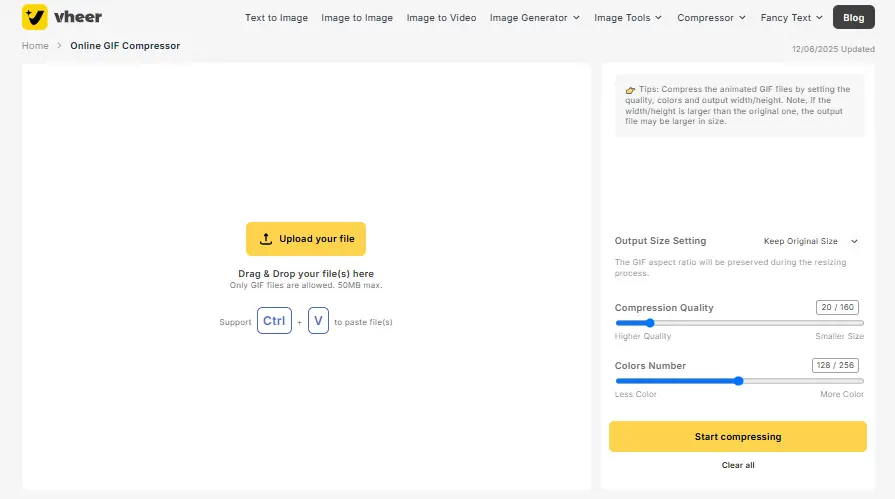
Task: Click the pointing hand tips icon
Action: coord(630,90)
